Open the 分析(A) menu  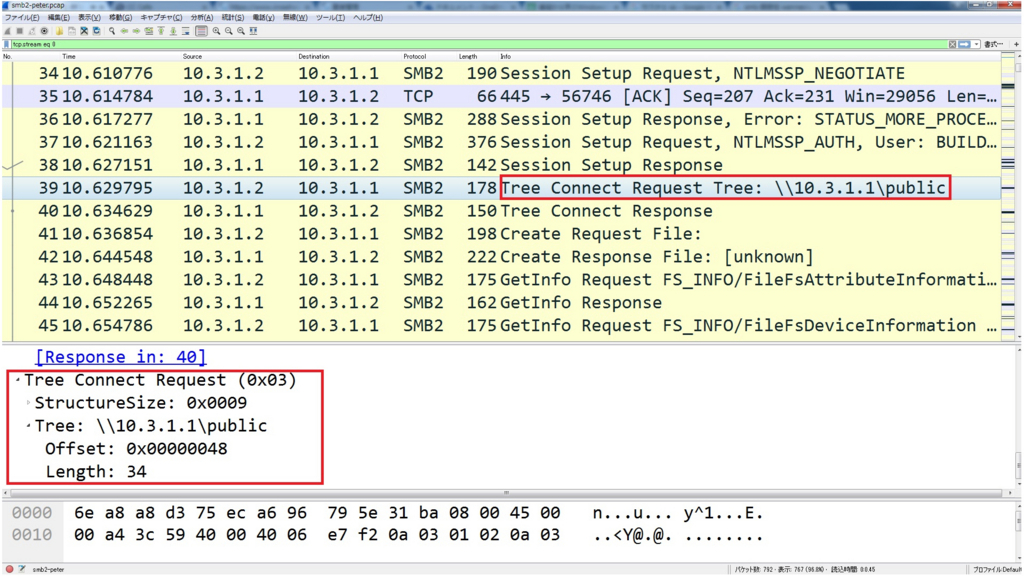point(202,18)
